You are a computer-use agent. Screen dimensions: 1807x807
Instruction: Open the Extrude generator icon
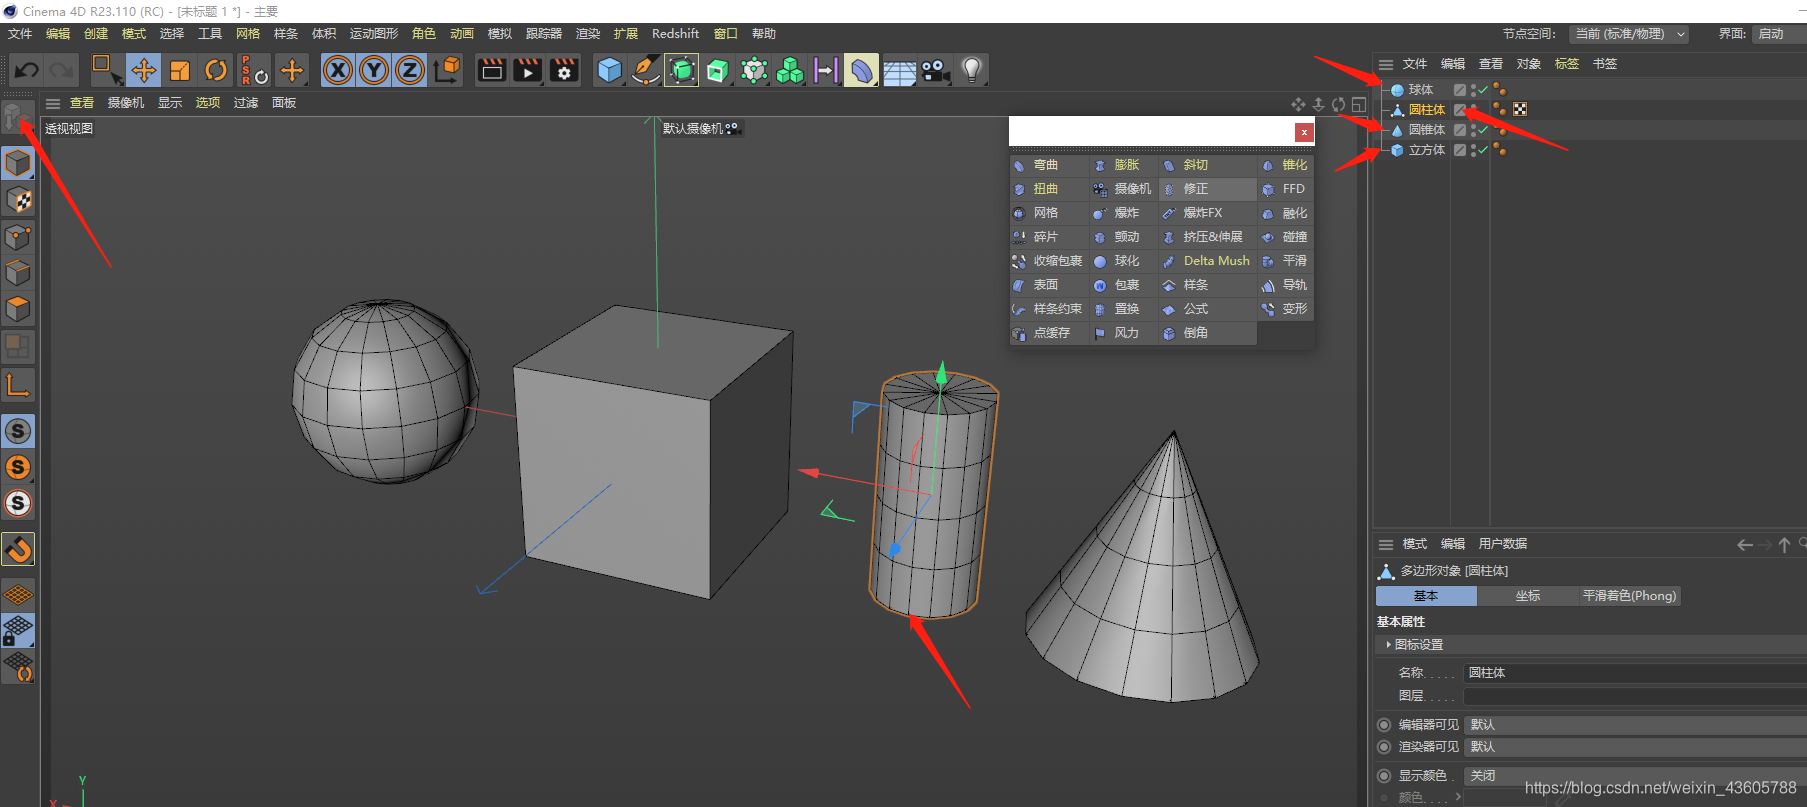[718, 70]
